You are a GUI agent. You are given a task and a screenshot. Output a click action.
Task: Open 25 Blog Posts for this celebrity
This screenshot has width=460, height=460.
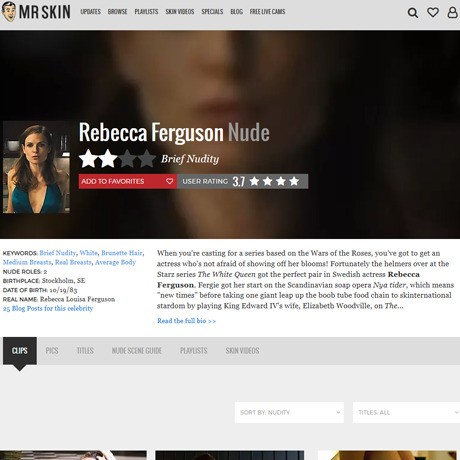pos(48,308)
